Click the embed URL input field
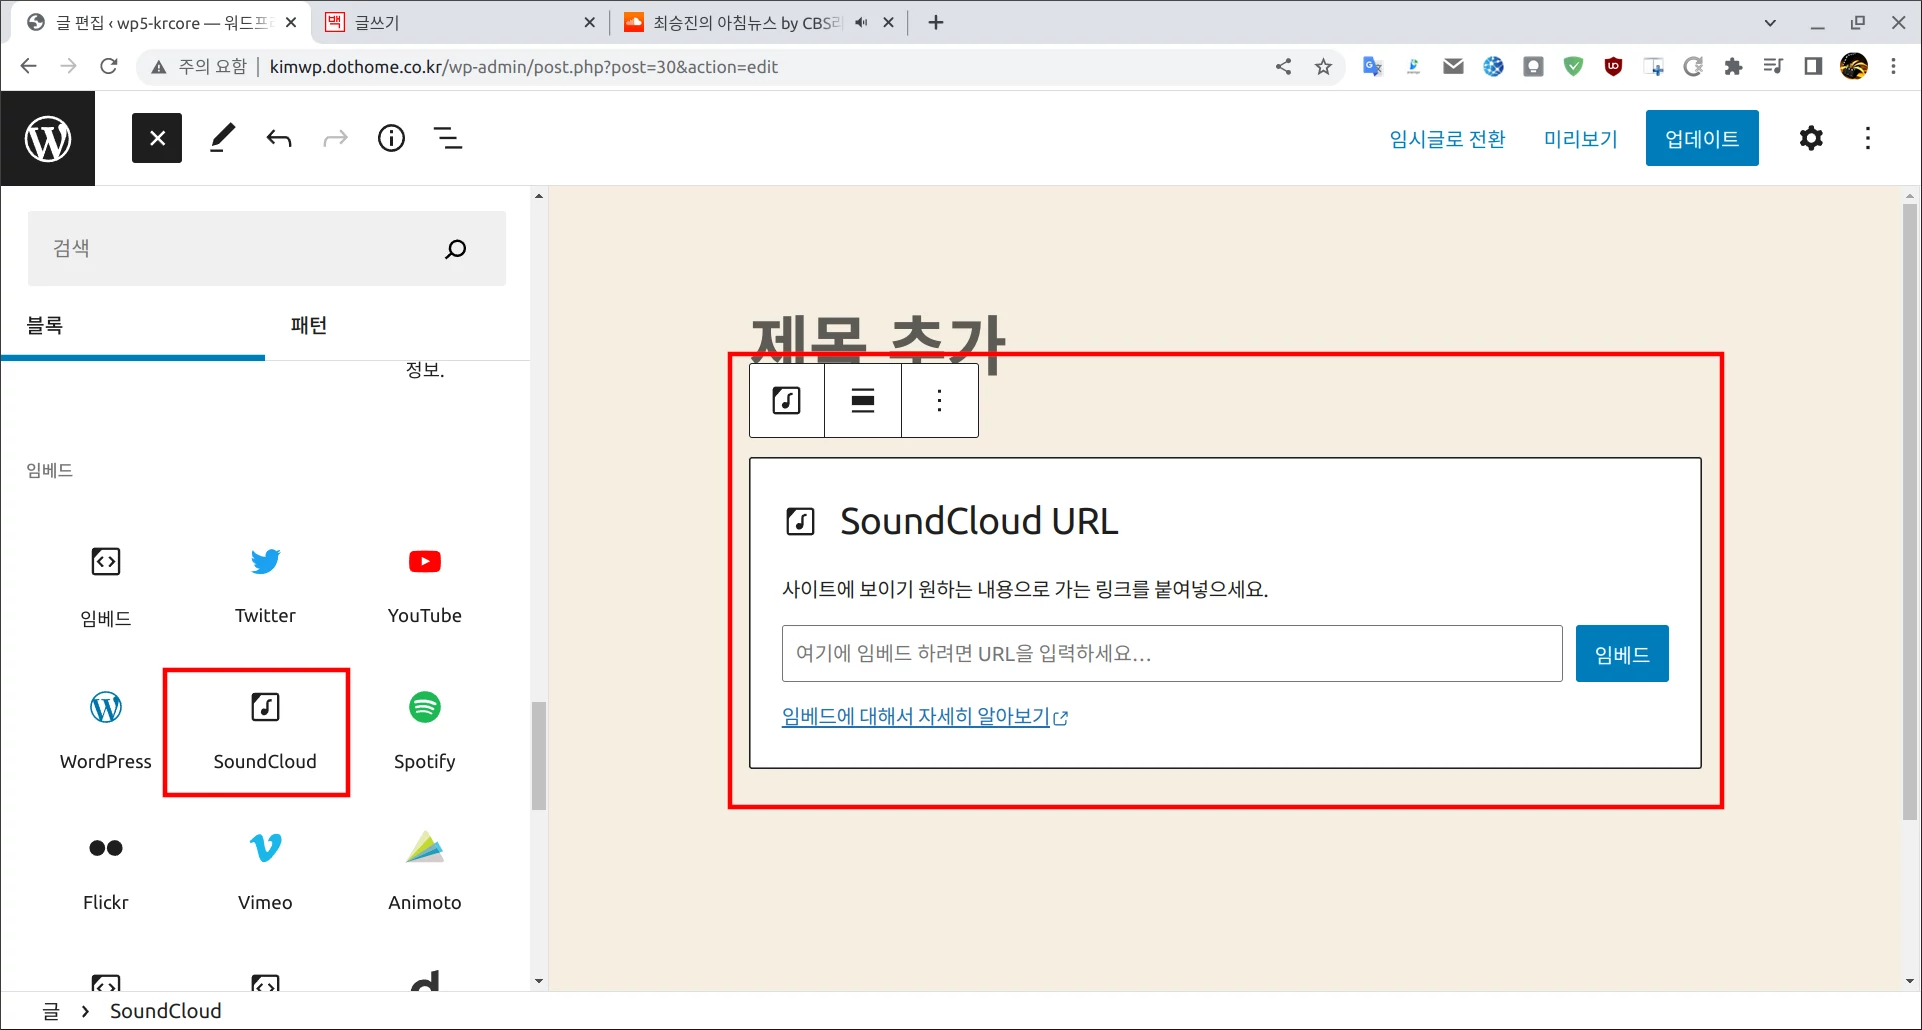The image size is (1922, 1030). point(1170,653)
